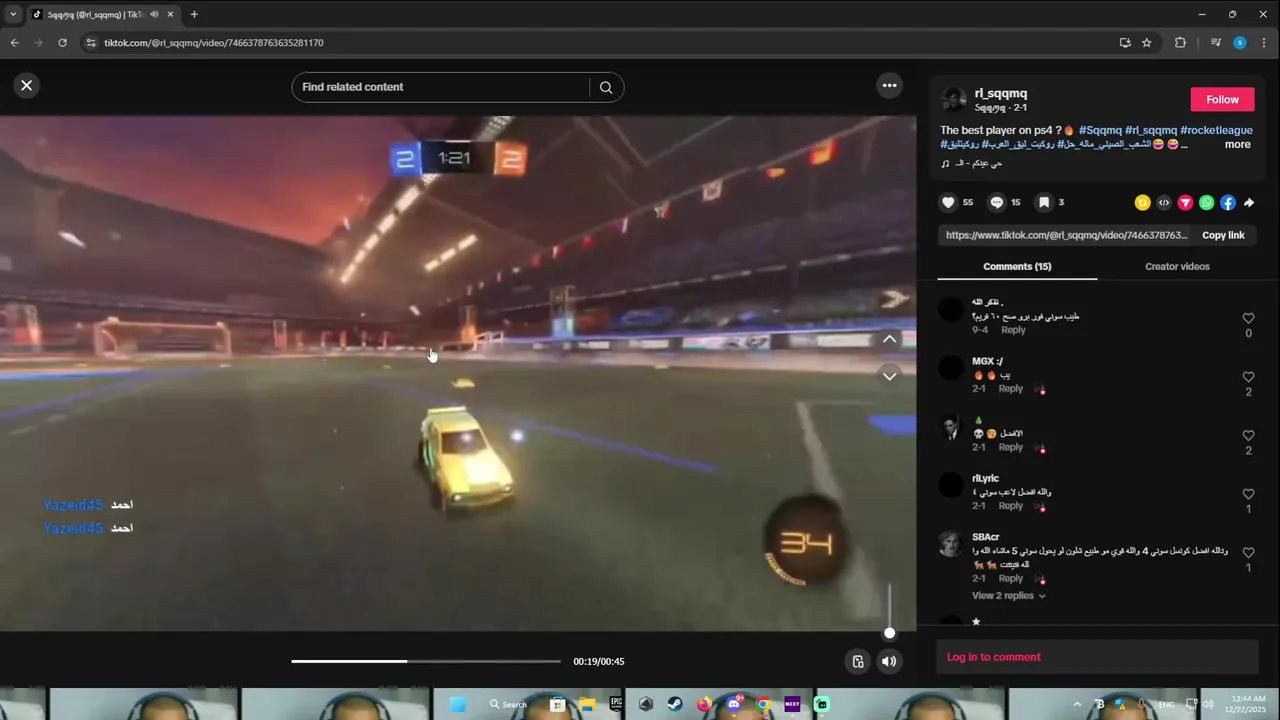This screenshot has width=1280, height=720.
Task: Mute the video with speaker icon
Action: click(889, 661)
